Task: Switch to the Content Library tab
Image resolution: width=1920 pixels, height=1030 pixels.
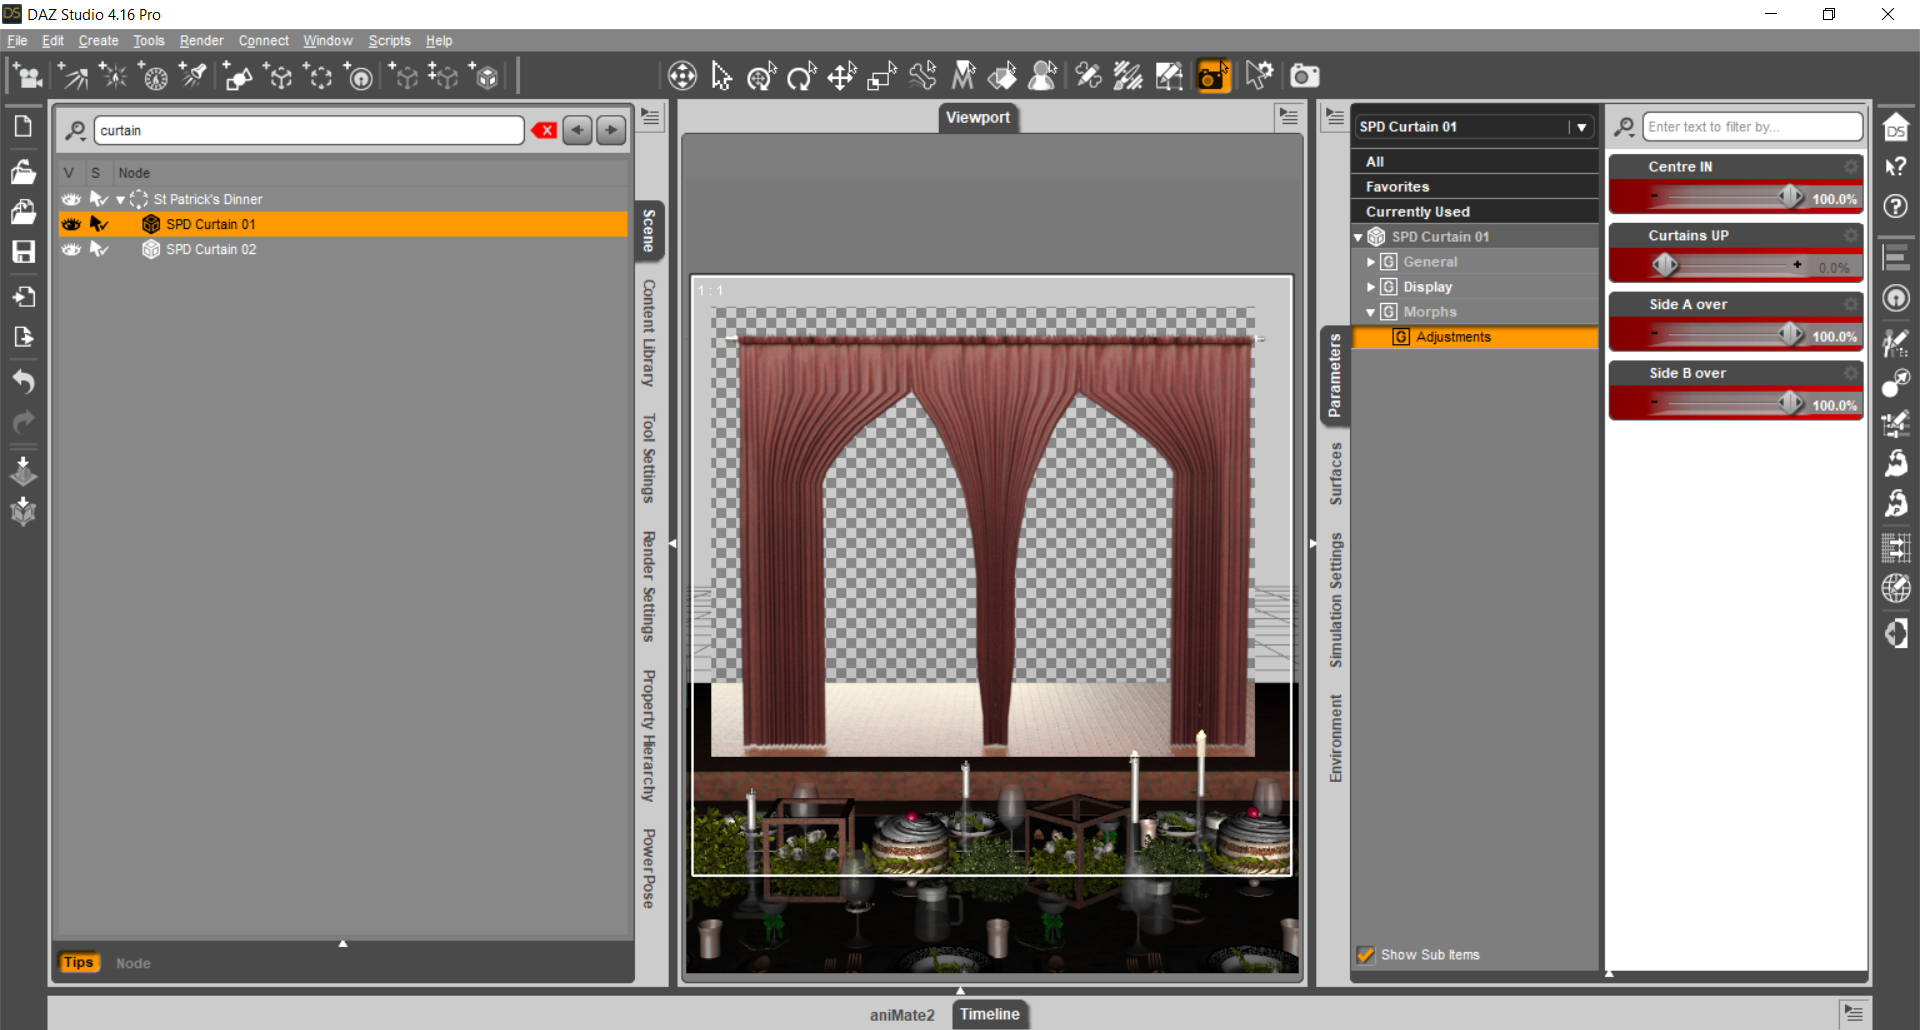Action: click(649, 333)
